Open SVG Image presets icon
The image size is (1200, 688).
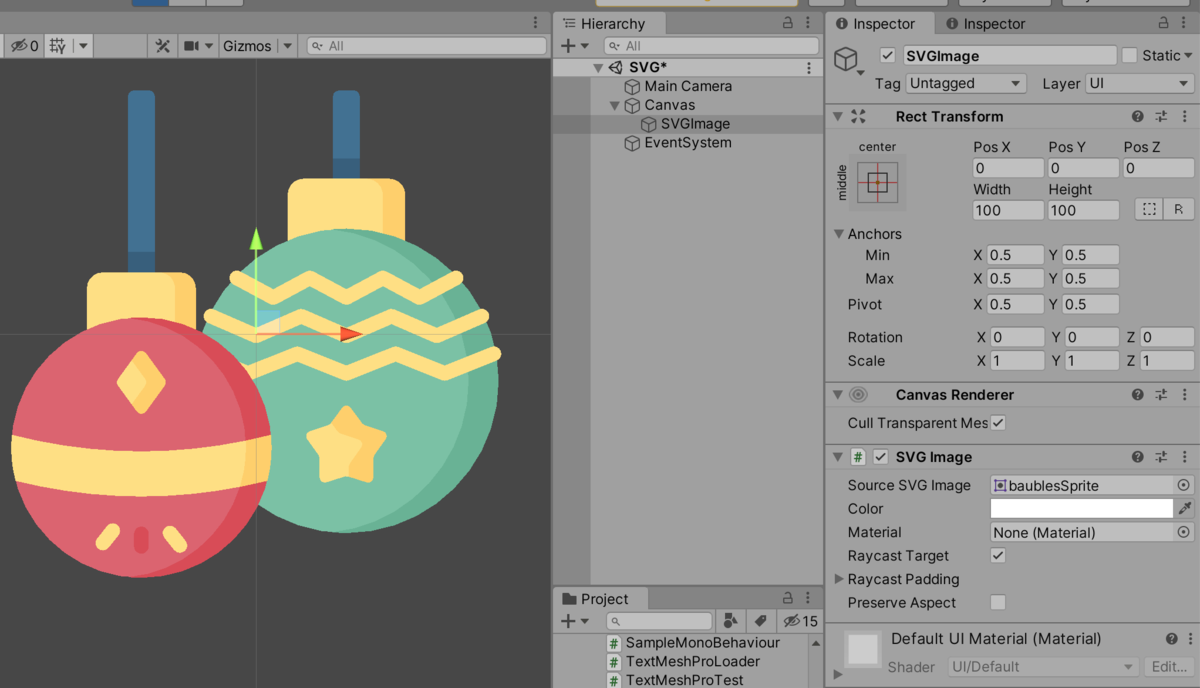click(1162, 457)
